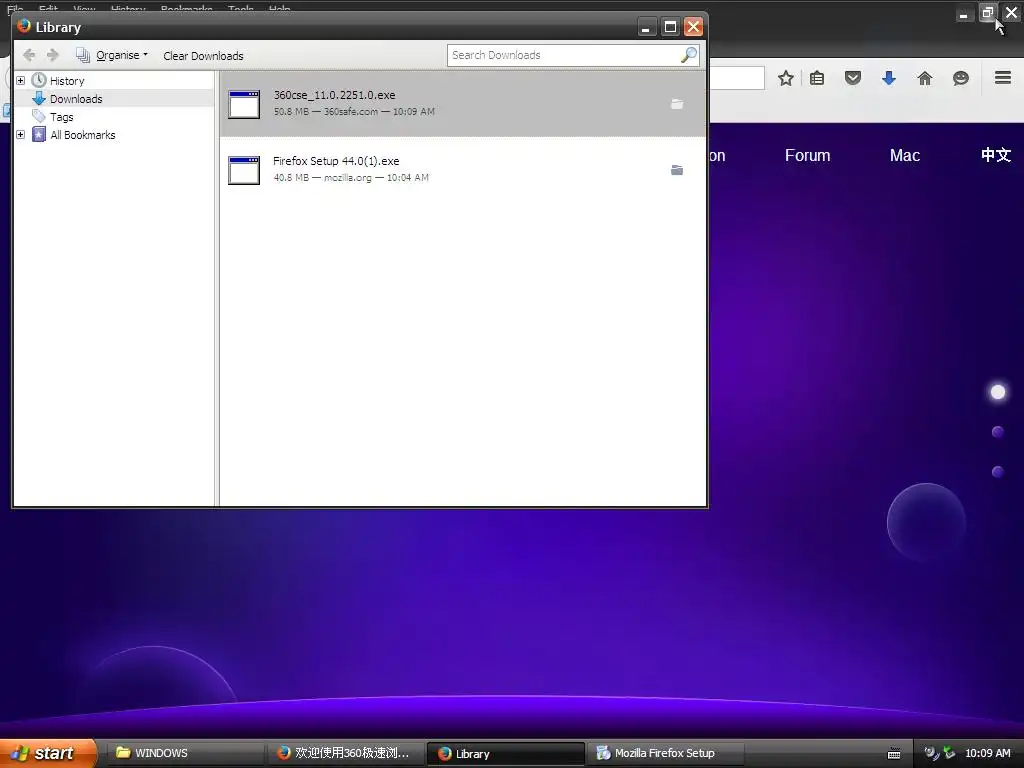The width and height of the screenshot is (1024, 768).
Task: Click the 10:09 AM system clock
Action: [x=987, y=753]
